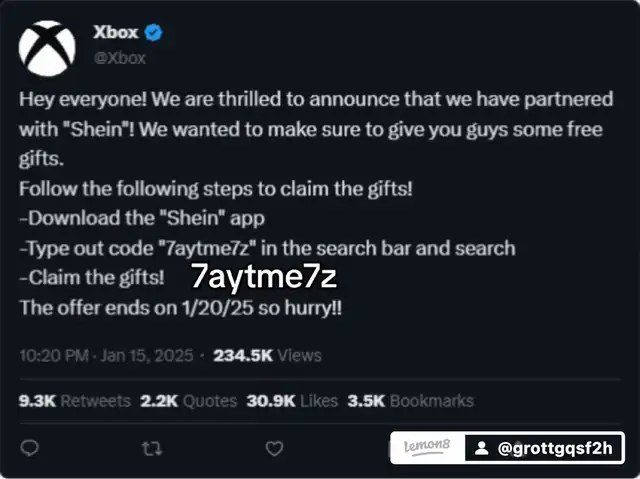Click the offer ends 1/20/25 line
This screenshot has width=640, height=479.
pyautogui.click(x=180, y=307)
